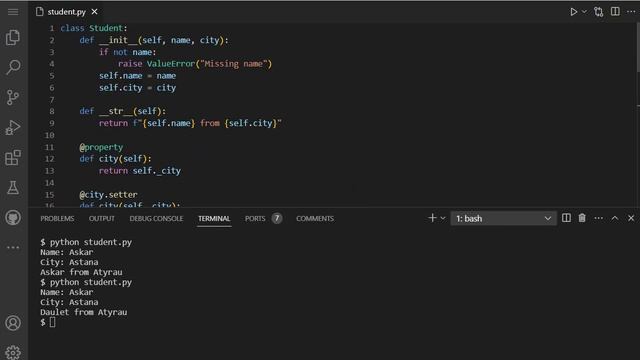Switch to the Ports tab
The image size is (640, 360).
pos(255,219)
